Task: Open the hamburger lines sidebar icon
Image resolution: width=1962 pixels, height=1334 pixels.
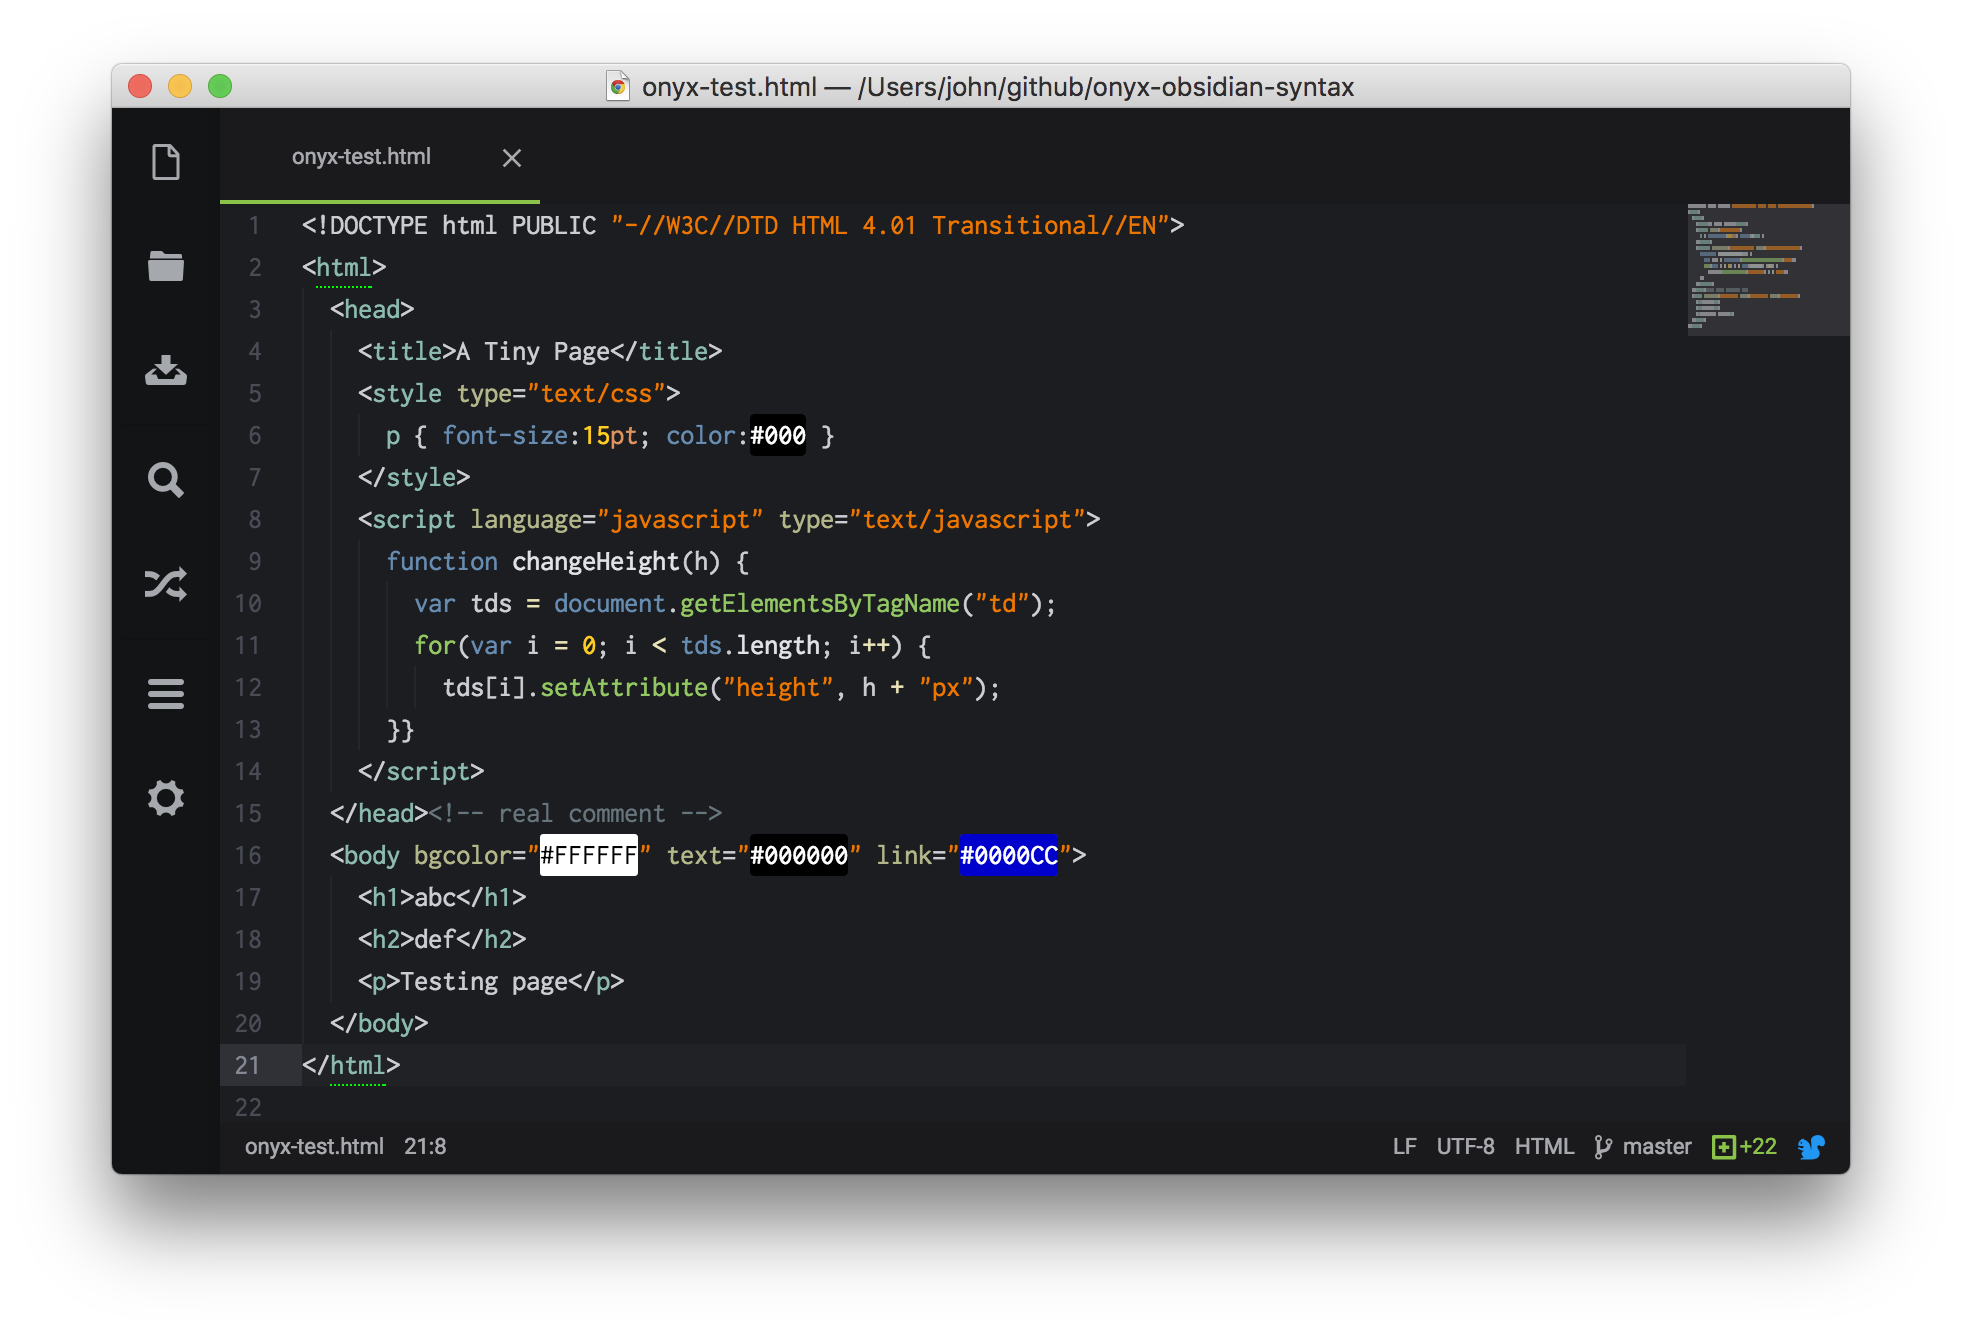Action: click(166, 693)
